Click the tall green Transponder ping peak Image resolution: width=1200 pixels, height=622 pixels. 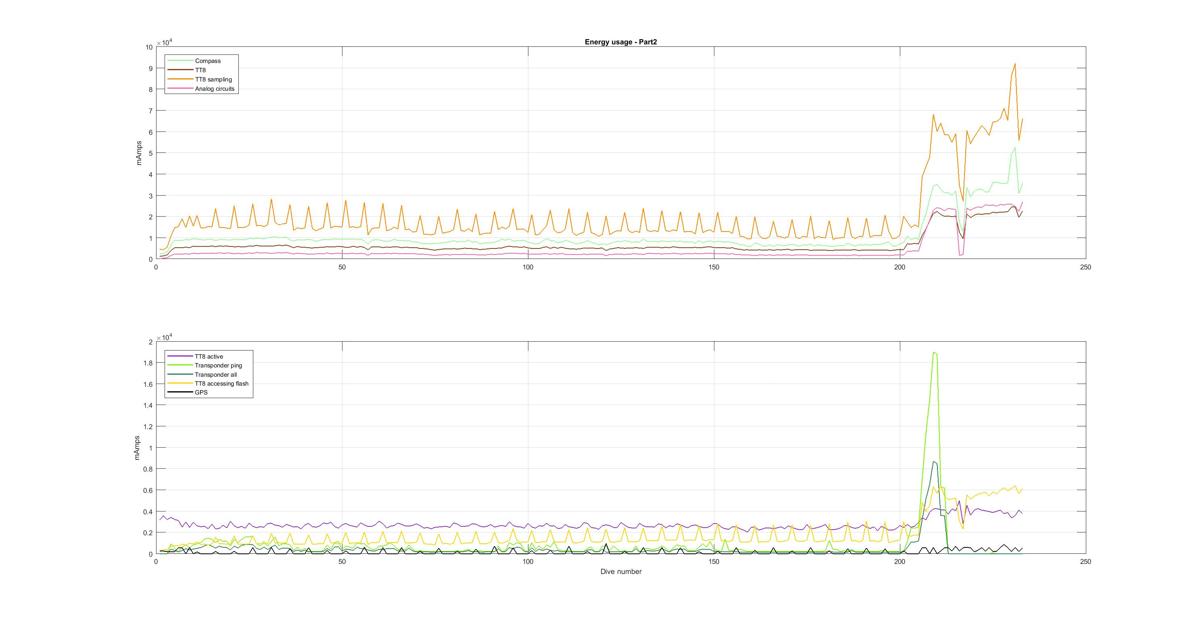pyautogui.click(x=934, y=353)
